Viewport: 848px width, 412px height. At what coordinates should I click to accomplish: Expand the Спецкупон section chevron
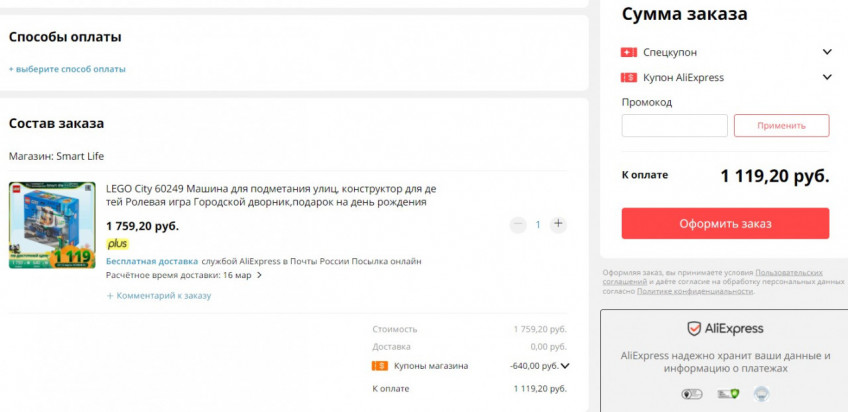(827, 52)
